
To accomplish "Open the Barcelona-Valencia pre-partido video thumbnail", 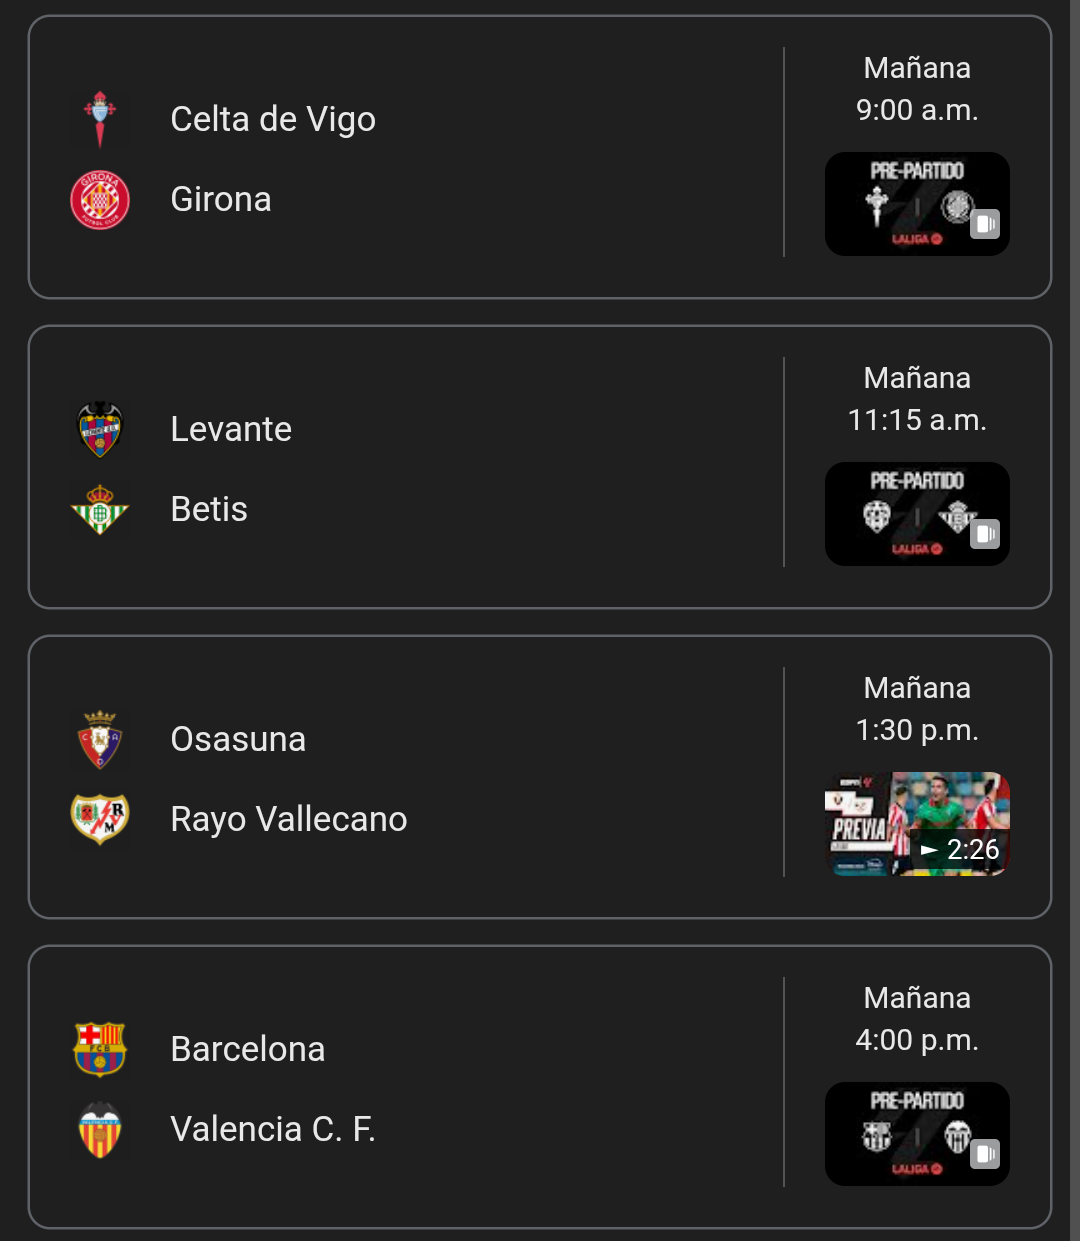I will pyautogui.click(x=916, y=1134).
